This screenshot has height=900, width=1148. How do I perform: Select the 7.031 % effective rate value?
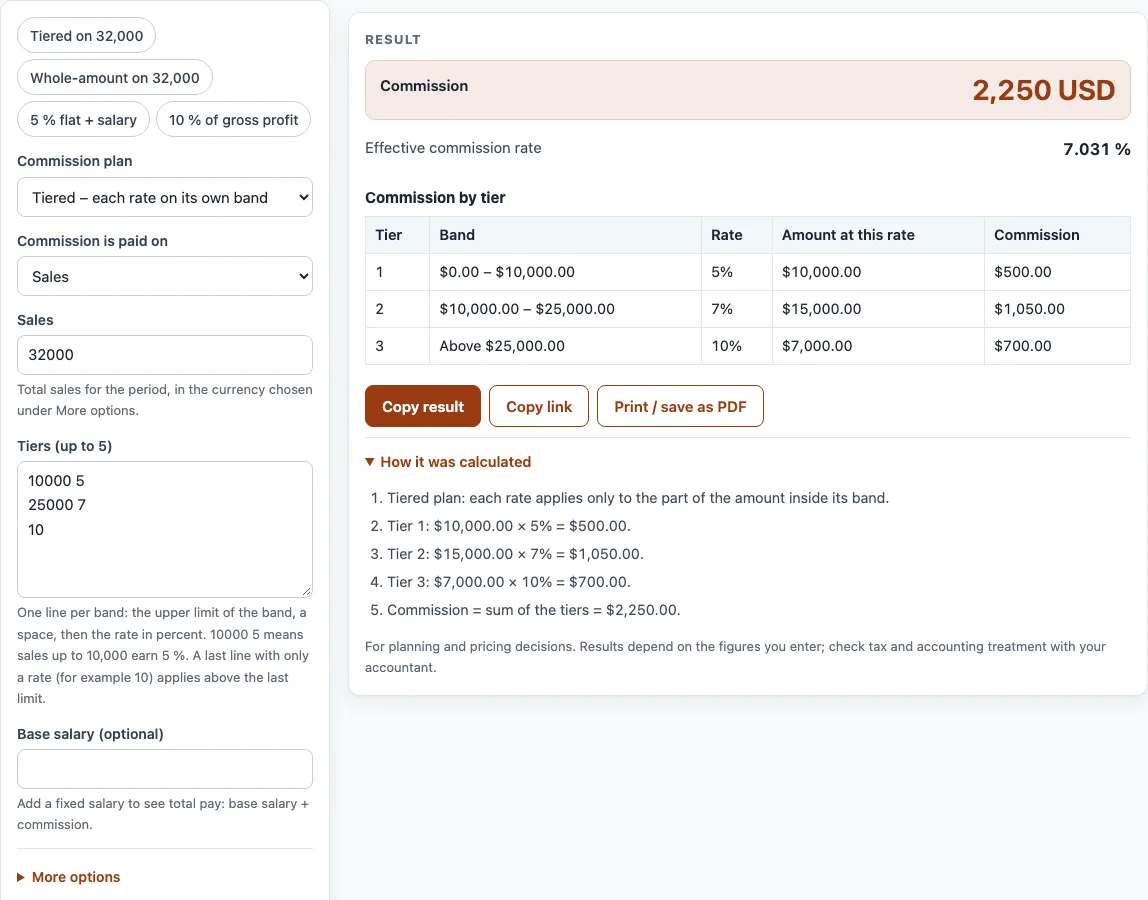[x=1097, y=149]
